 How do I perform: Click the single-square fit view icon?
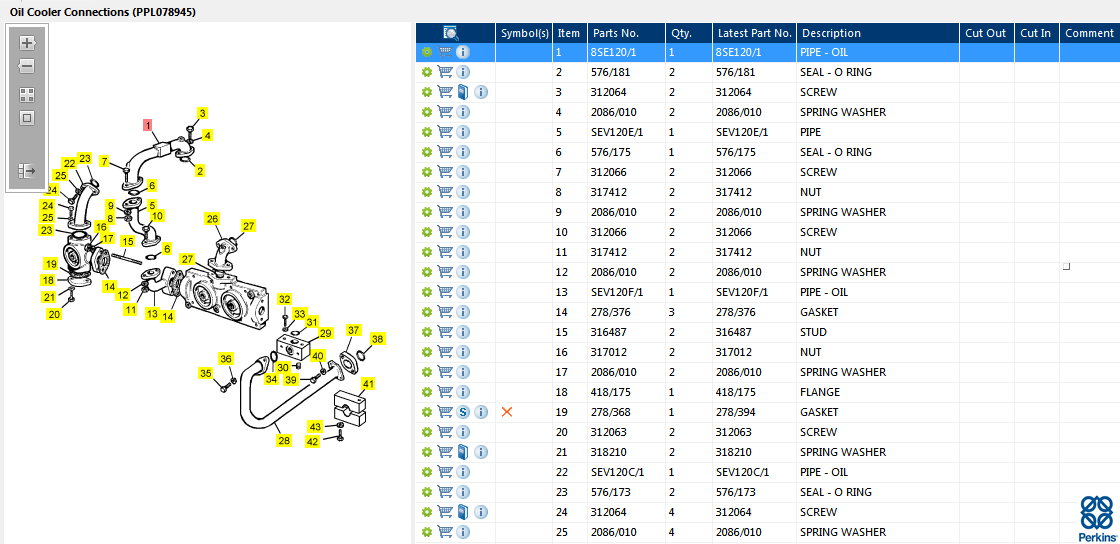(x=27, y=119)
